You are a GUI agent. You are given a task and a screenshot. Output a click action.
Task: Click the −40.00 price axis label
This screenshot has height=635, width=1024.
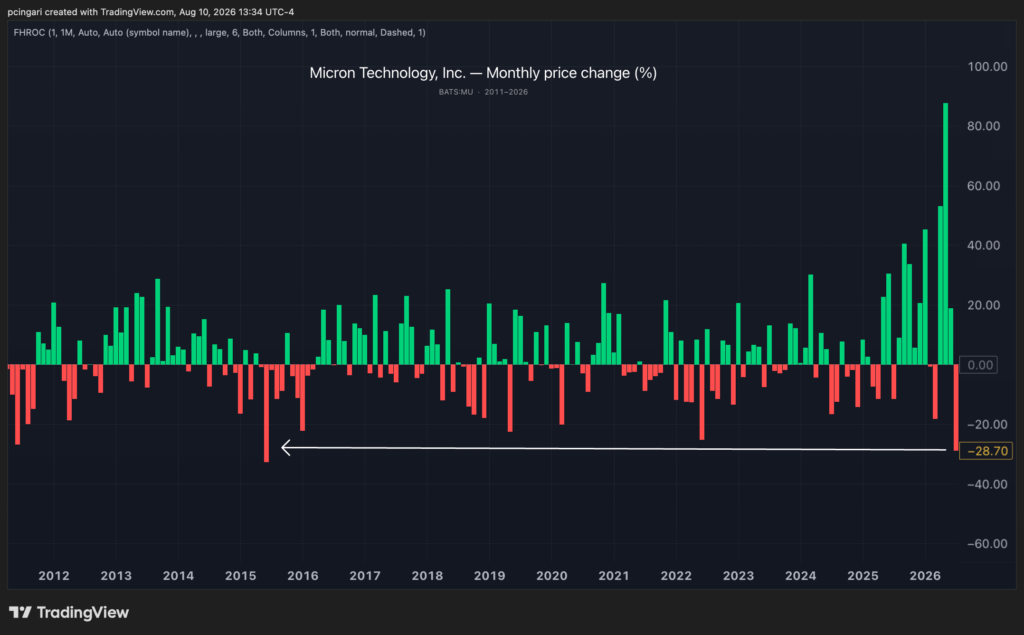[987, 484]
